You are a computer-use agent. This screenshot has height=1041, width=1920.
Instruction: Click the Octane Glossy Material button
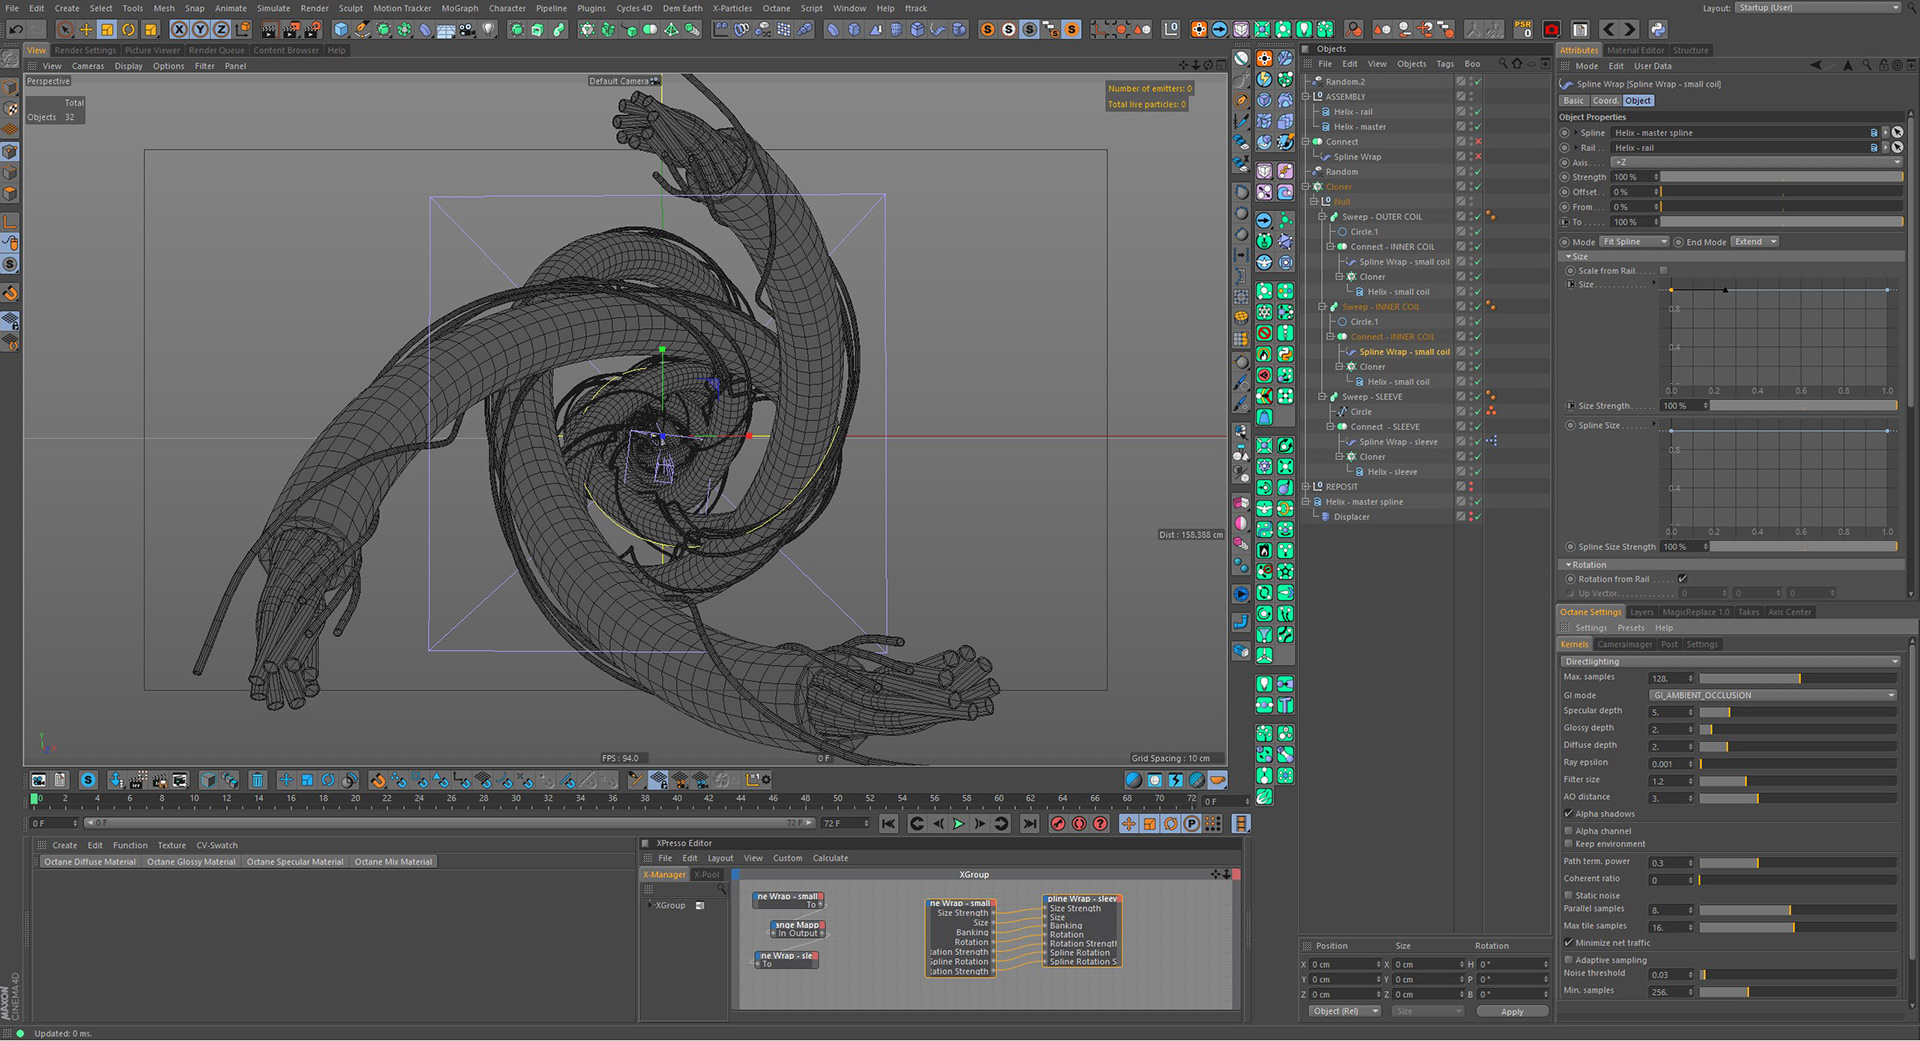coord(191,862)
